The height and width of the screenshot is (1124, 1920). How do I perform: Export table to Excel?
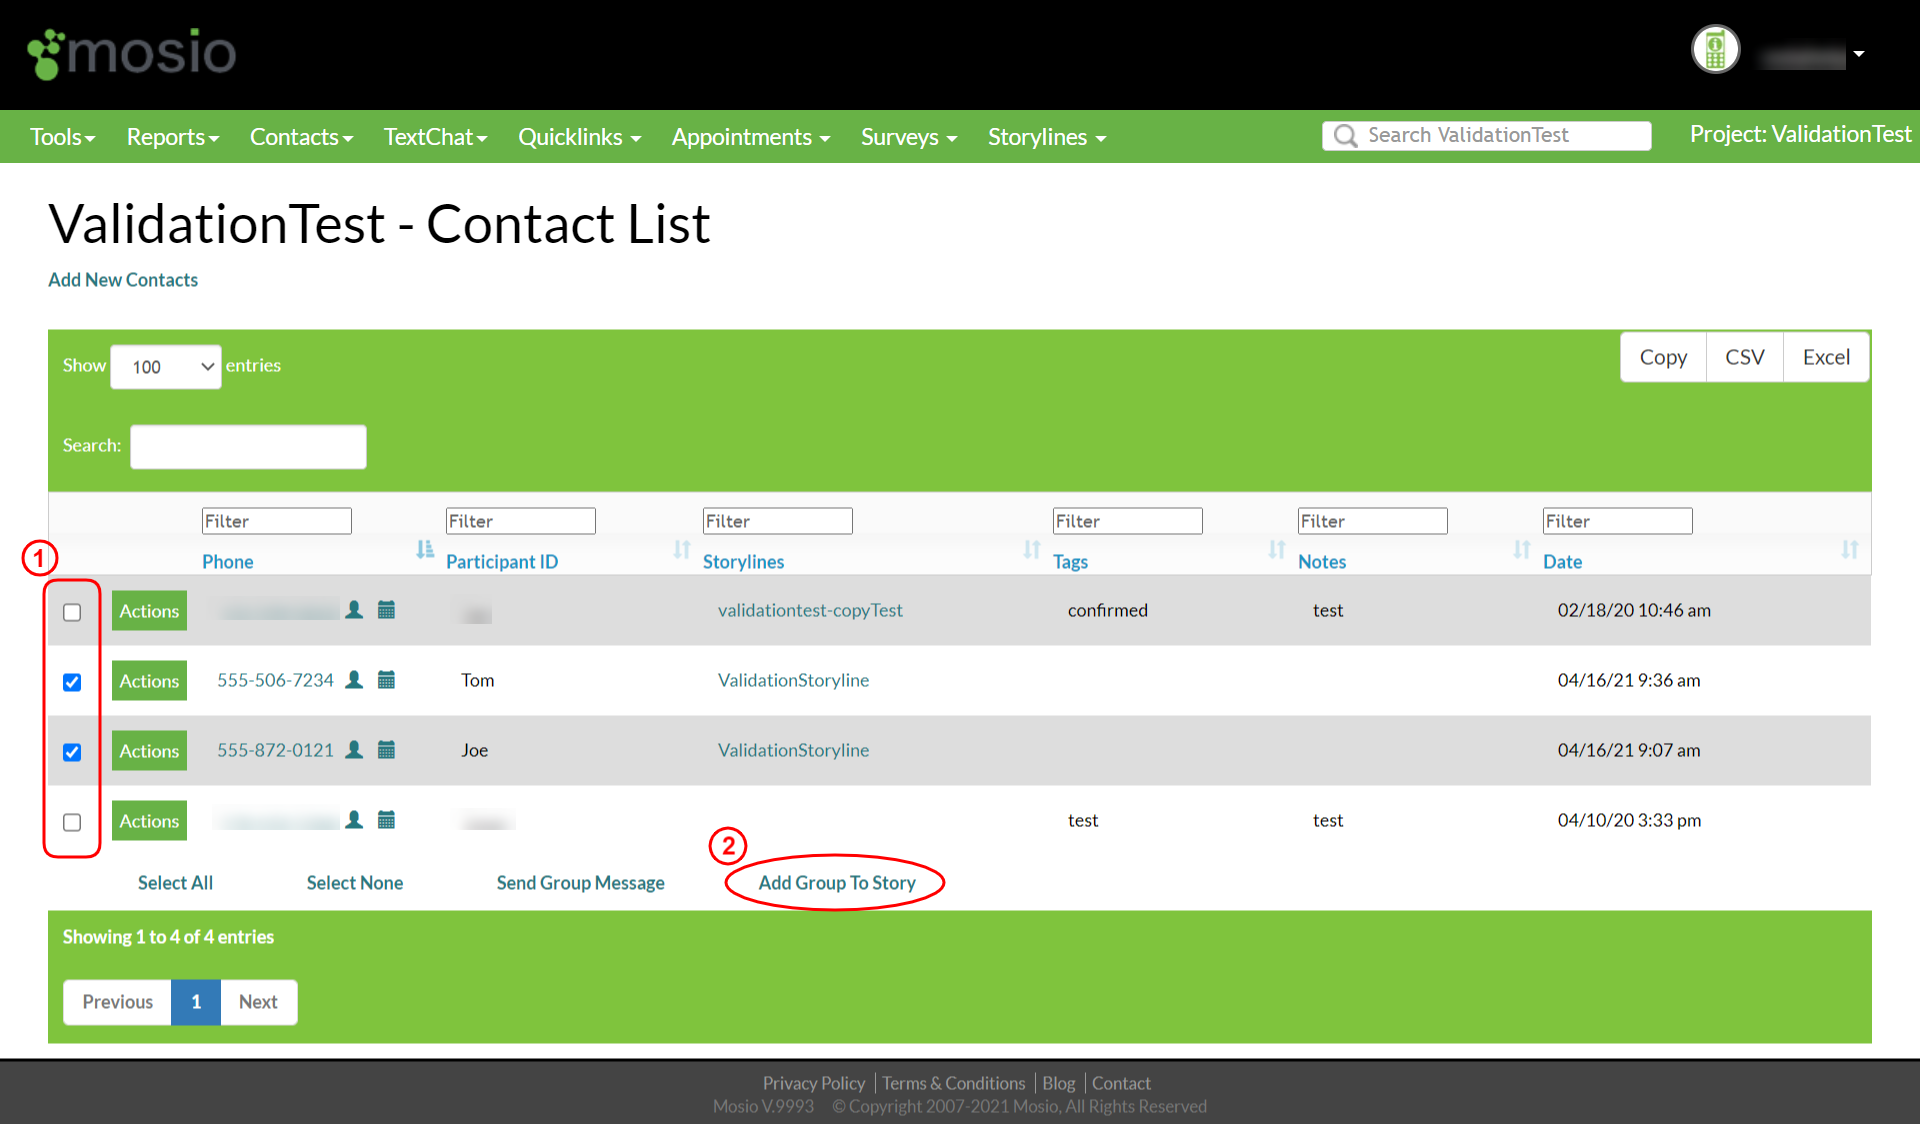(1826, 357)
